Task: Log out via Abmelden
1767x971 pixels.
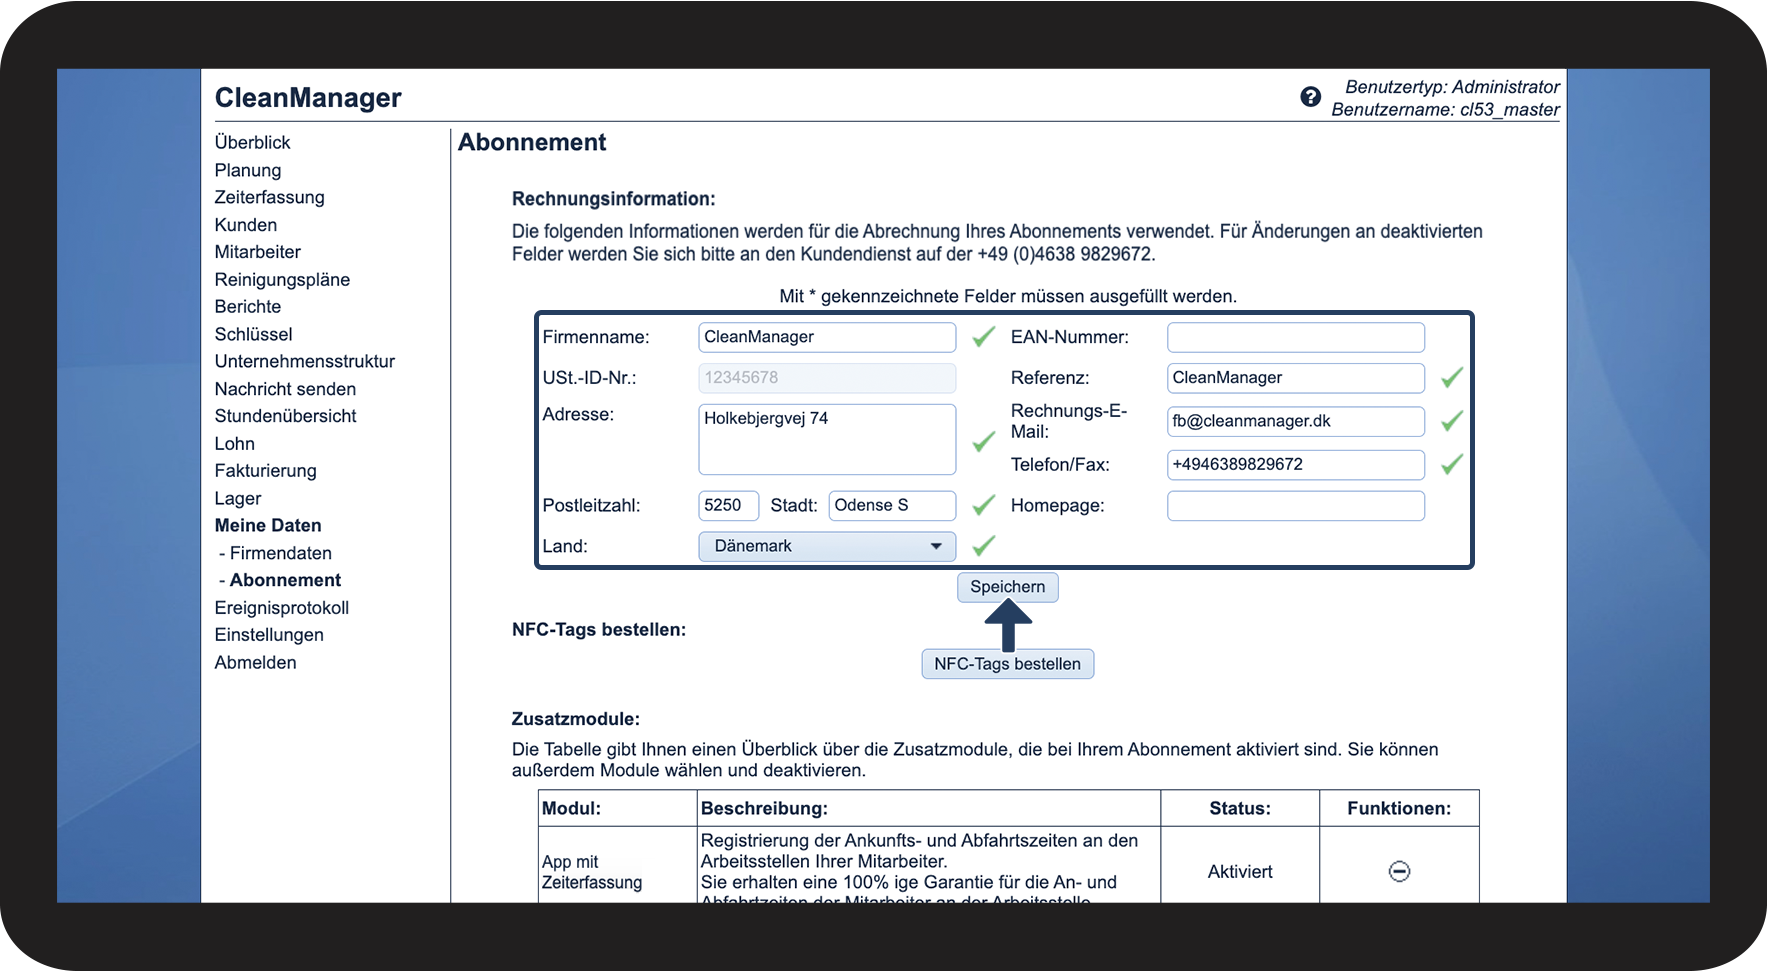Action: coord(255,662)
